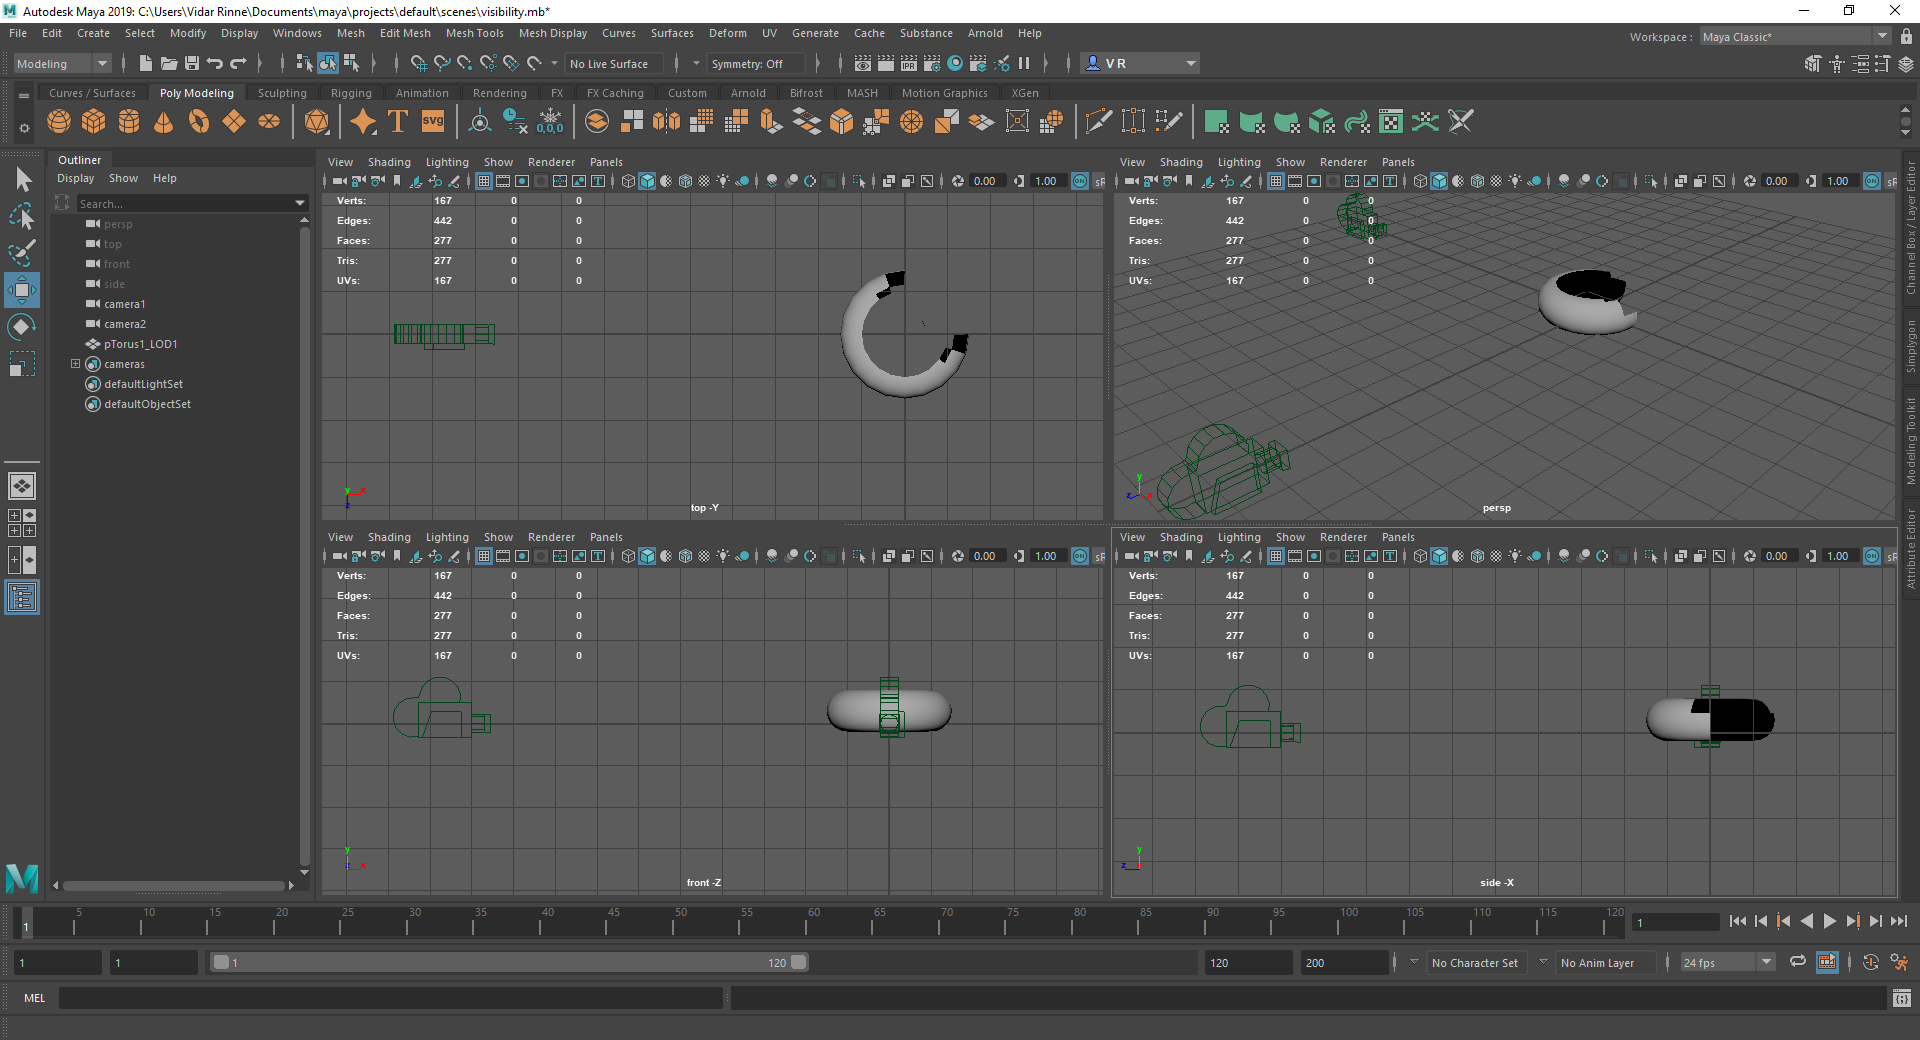Create a polygon torus from the shelf
The height and width of the screenshot is (1040, 1920).
199,121
